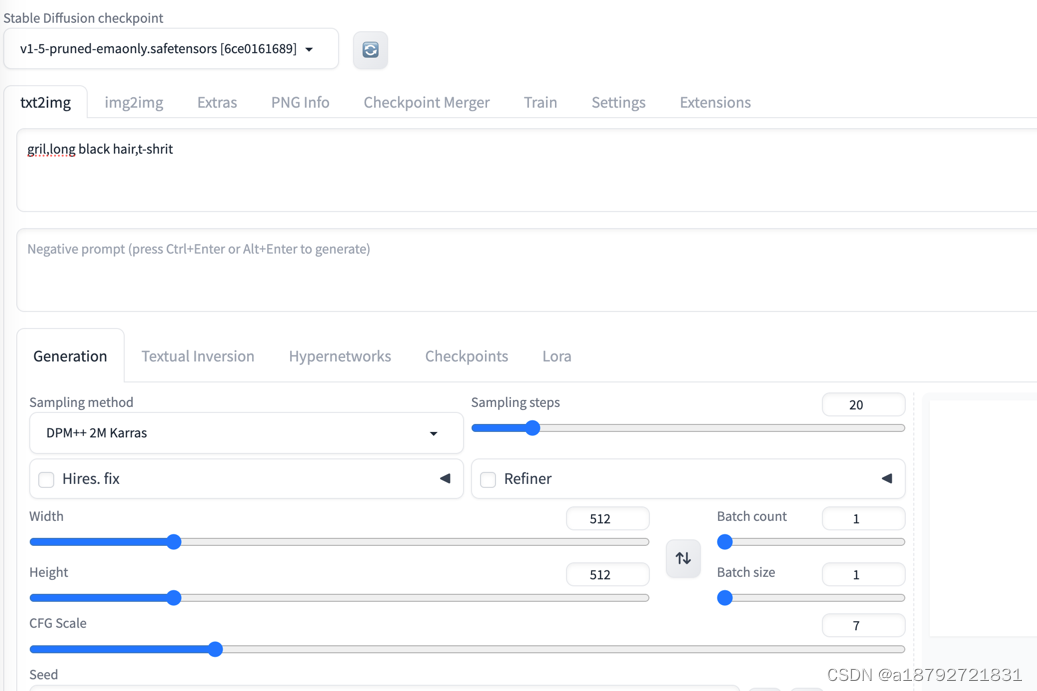Screen dimensions: 1037x691
Task: Click the Height number field
Action: click(607, 575)
